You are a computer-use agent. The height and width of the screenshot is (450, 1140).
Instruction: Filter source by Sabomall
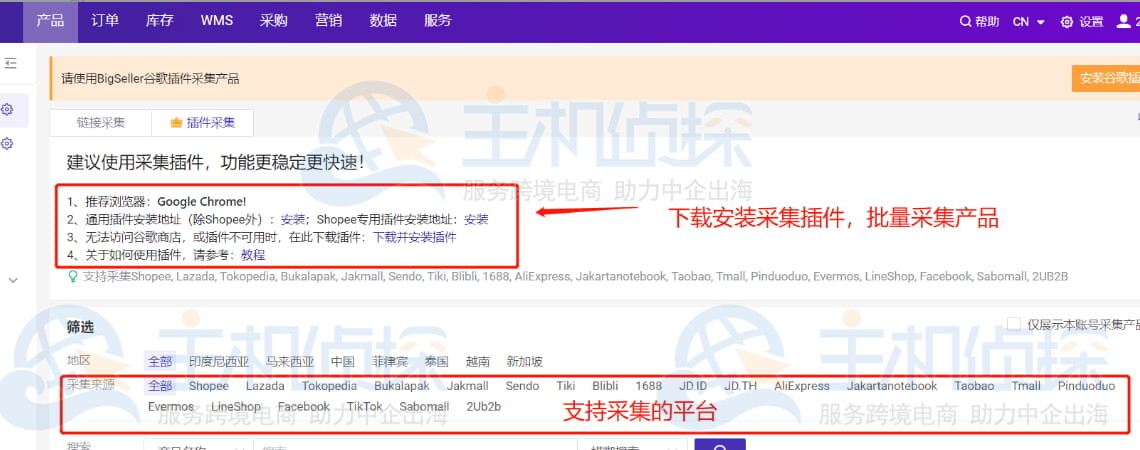[425, 406]
